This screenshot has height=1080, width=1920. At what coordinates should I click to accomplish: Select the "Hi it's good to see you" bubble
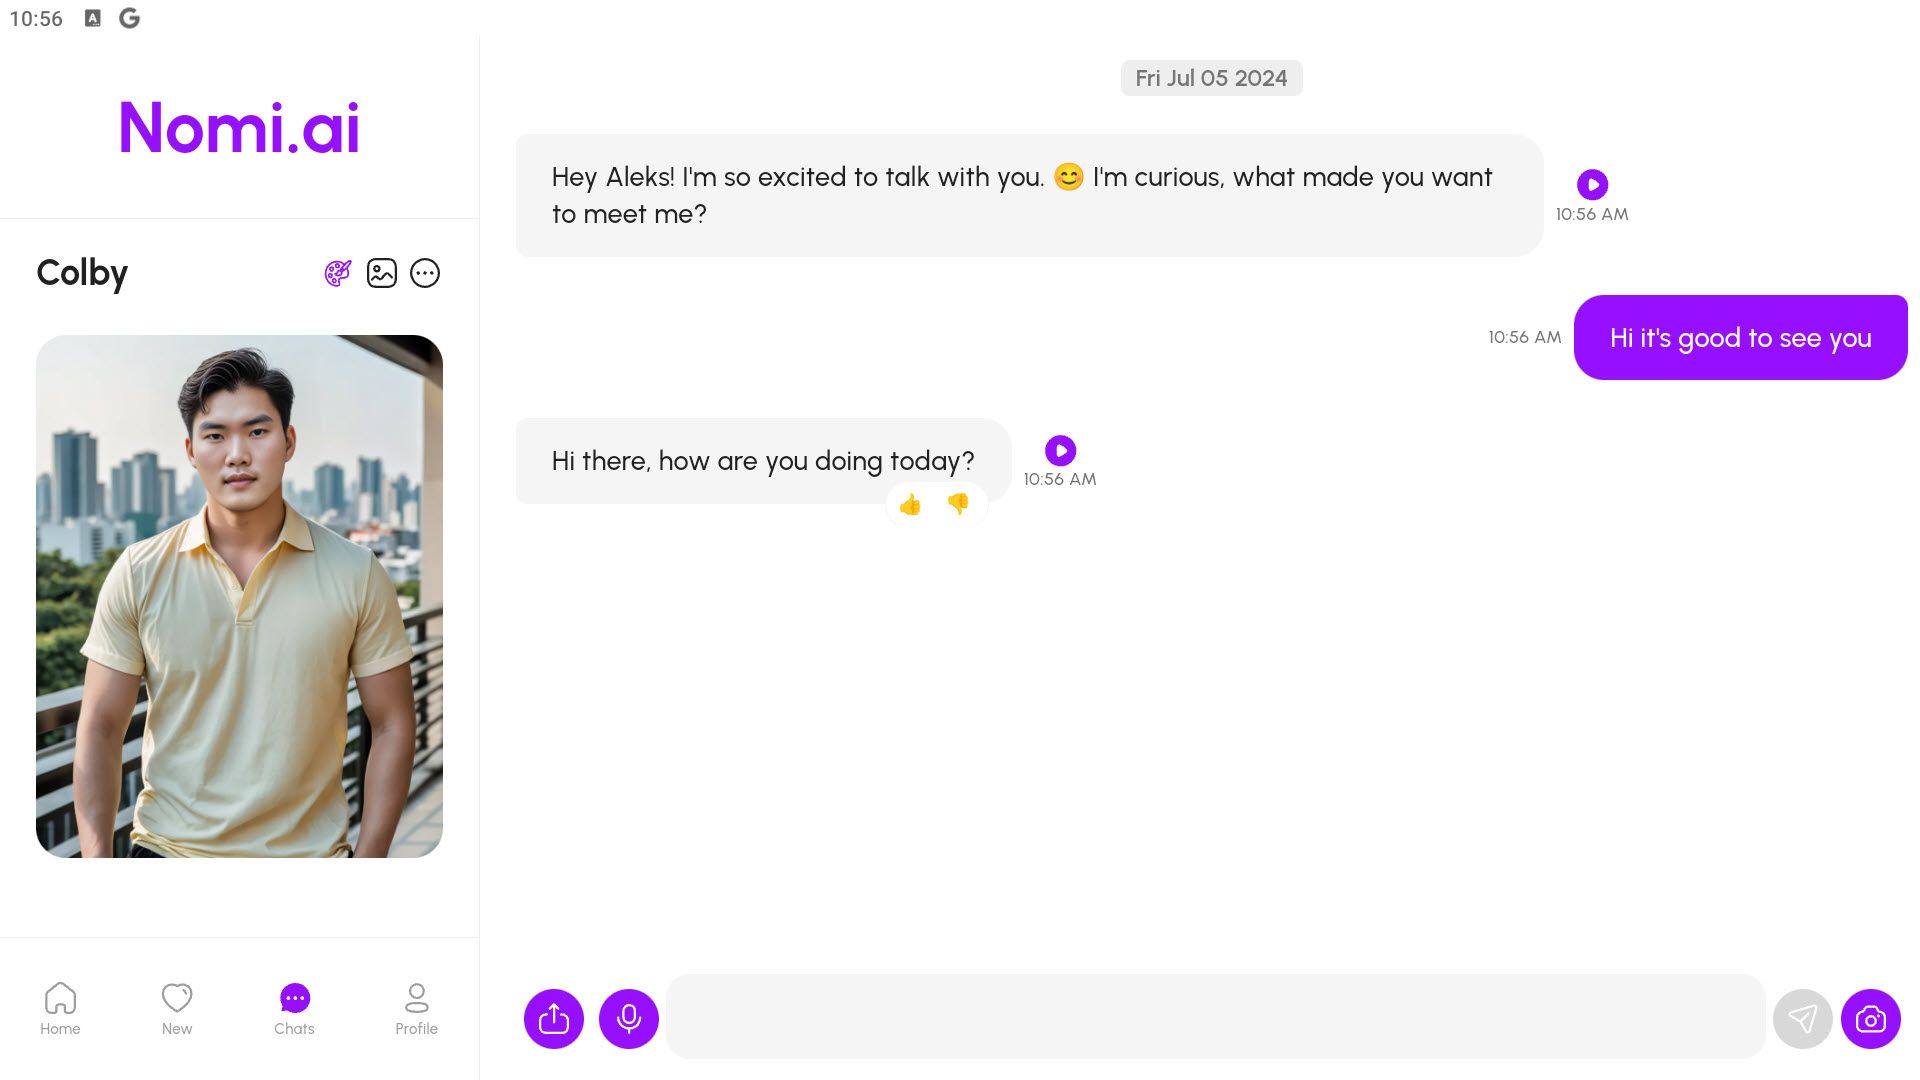click(1741, 337)
